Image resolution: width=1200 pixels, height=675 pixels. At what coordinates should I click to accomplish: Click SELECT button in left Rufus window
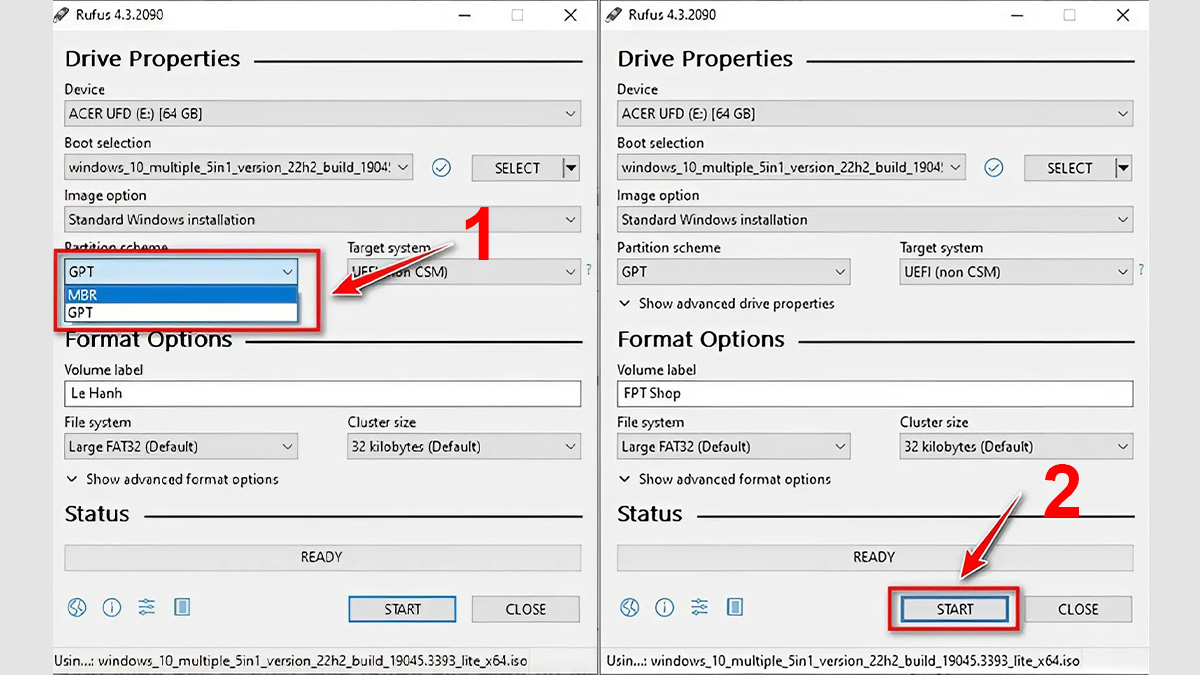(517, 168)
